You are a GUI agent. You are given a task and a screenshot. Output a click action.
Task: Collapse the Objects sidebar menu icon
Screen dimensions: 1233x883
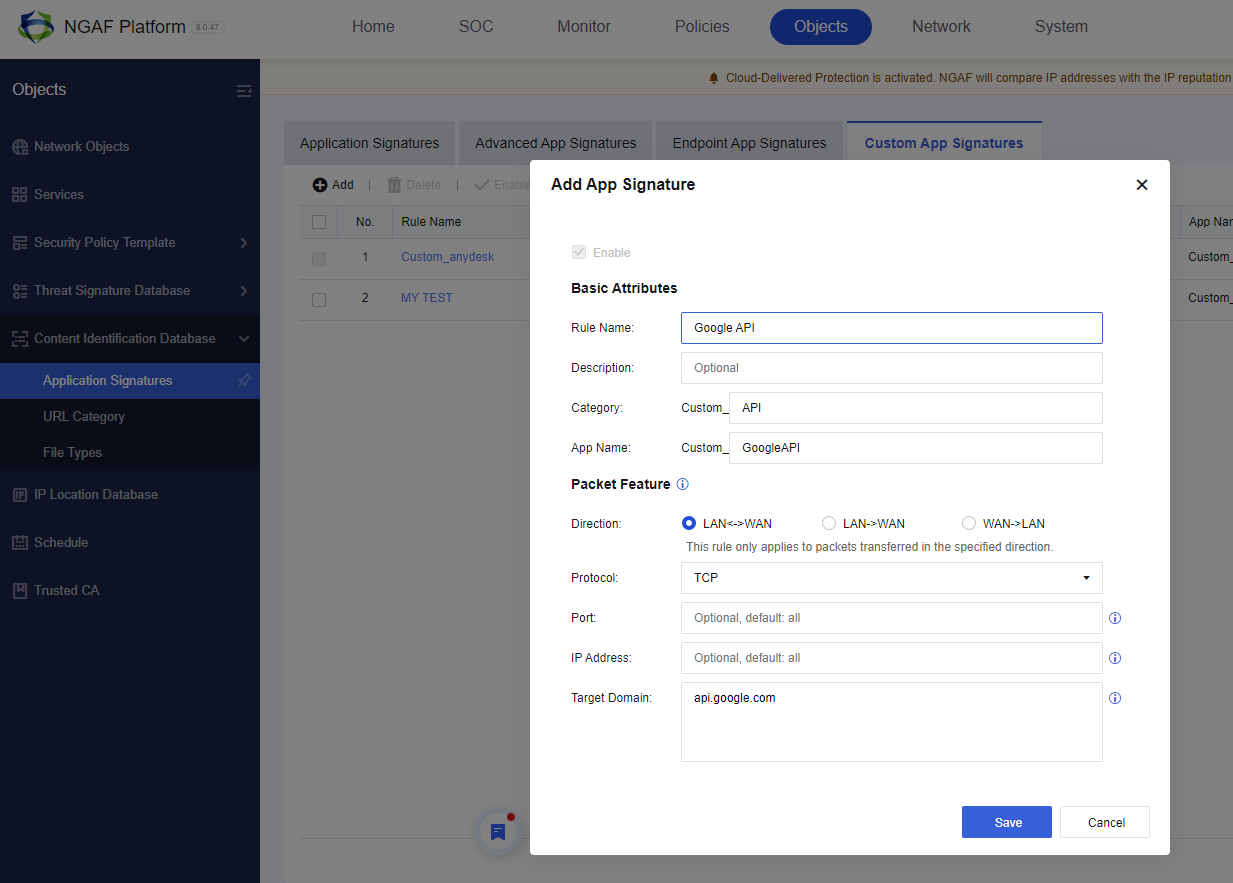tap(244, 91)
